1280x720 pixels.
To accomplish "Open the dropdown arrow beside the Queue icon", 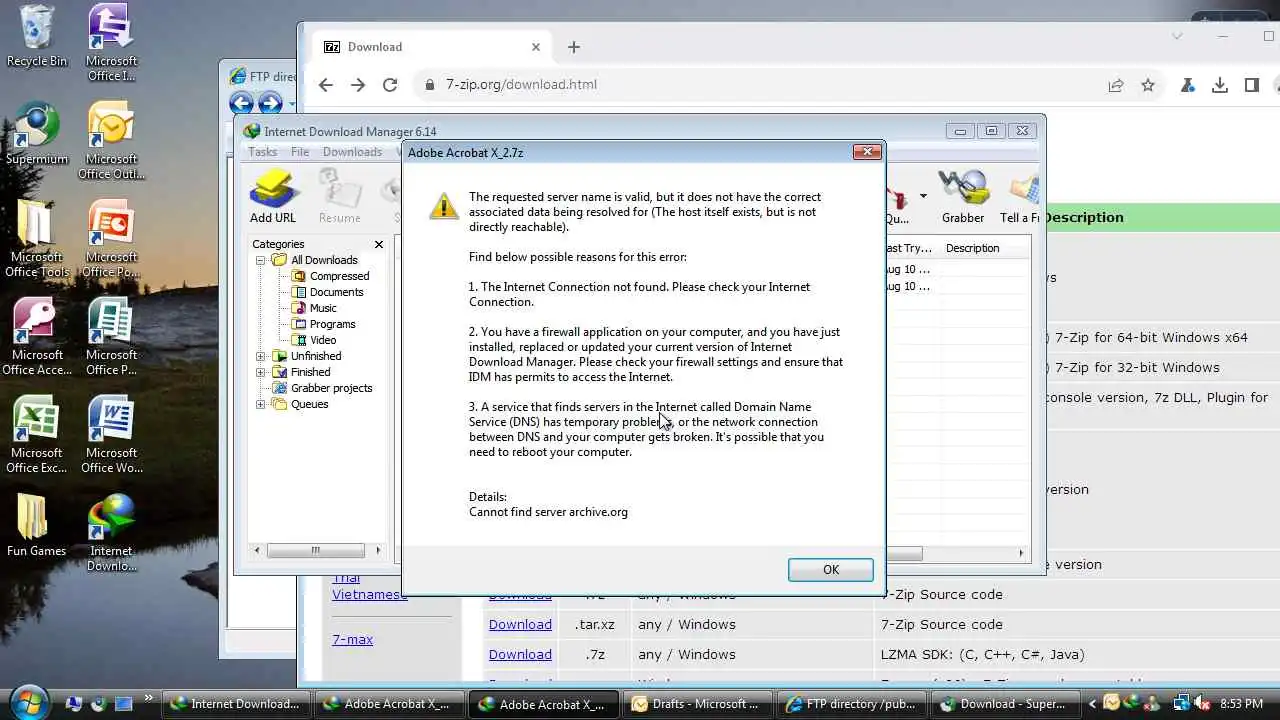I will 922,196.
